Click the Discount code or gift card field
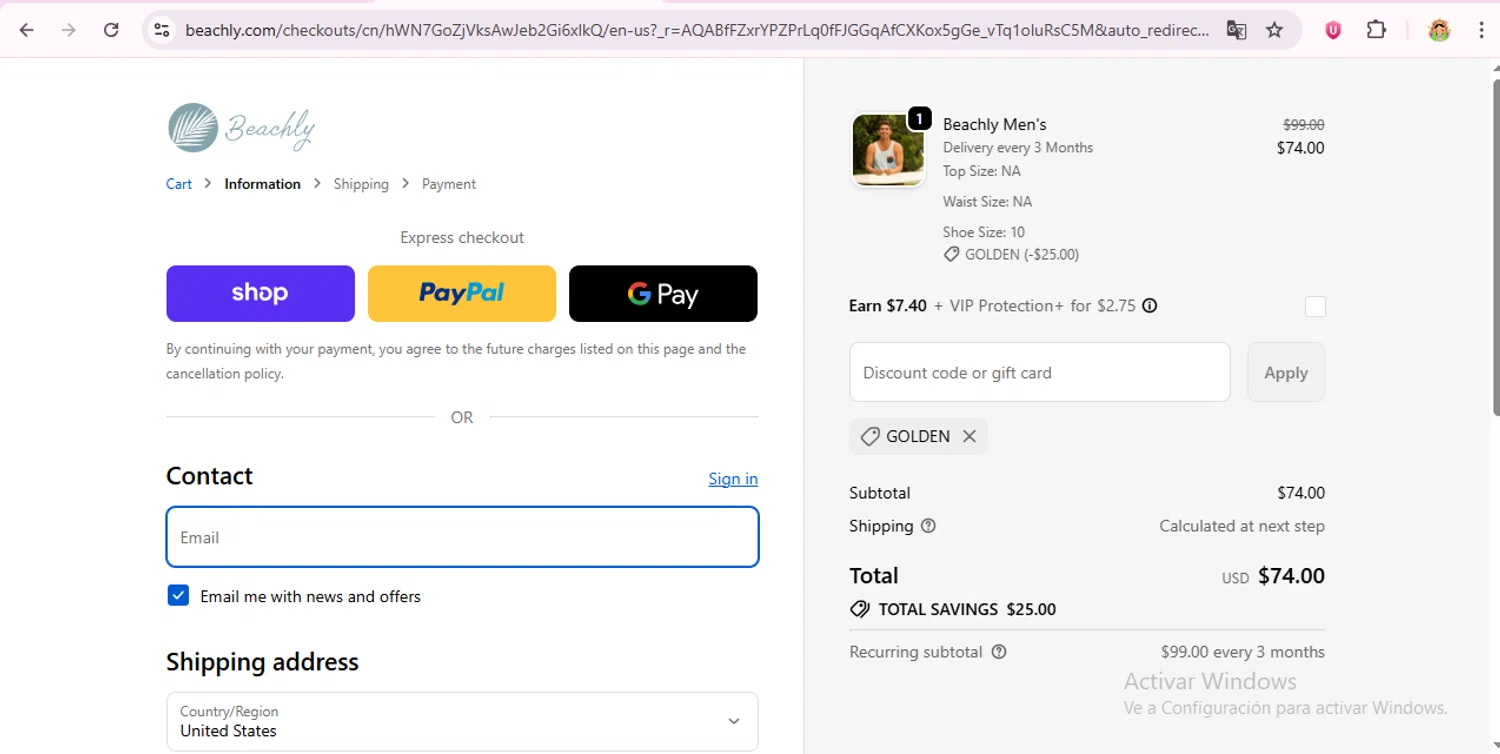The image size is (1500, 754). point(1040,372)
